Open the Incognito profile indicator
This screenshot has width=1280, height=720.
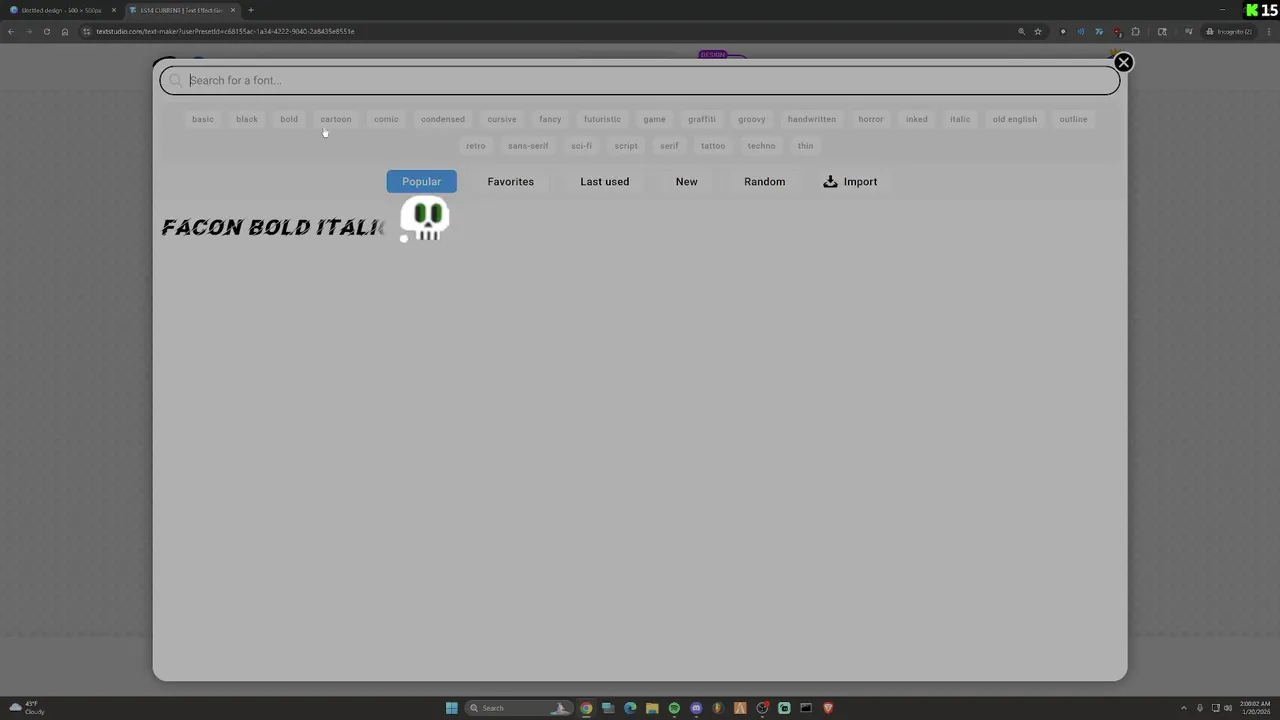point(1229,31)
